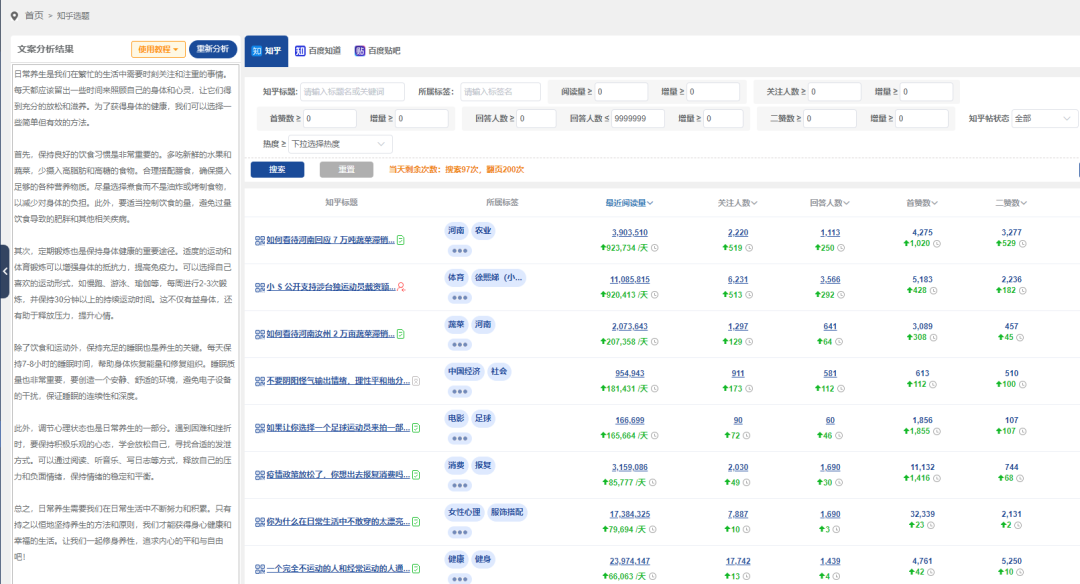Viewport: 1080px width, 584px height.
Task: Click the document icon after 疫情政策放松了 title
Action: [x=416, y=474]
